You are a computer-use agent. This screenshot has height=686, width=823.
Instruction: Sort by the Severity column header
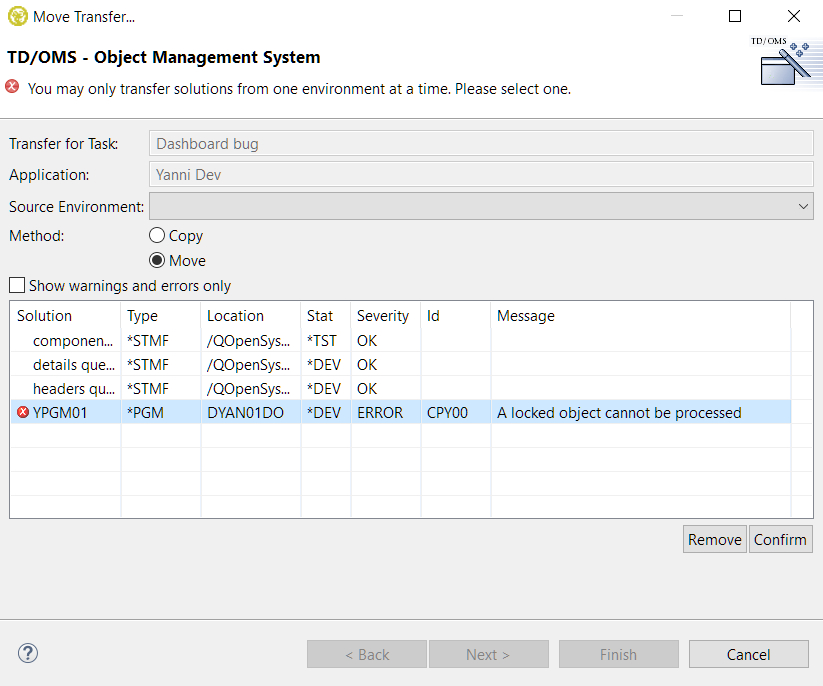[x=383, y=316]
